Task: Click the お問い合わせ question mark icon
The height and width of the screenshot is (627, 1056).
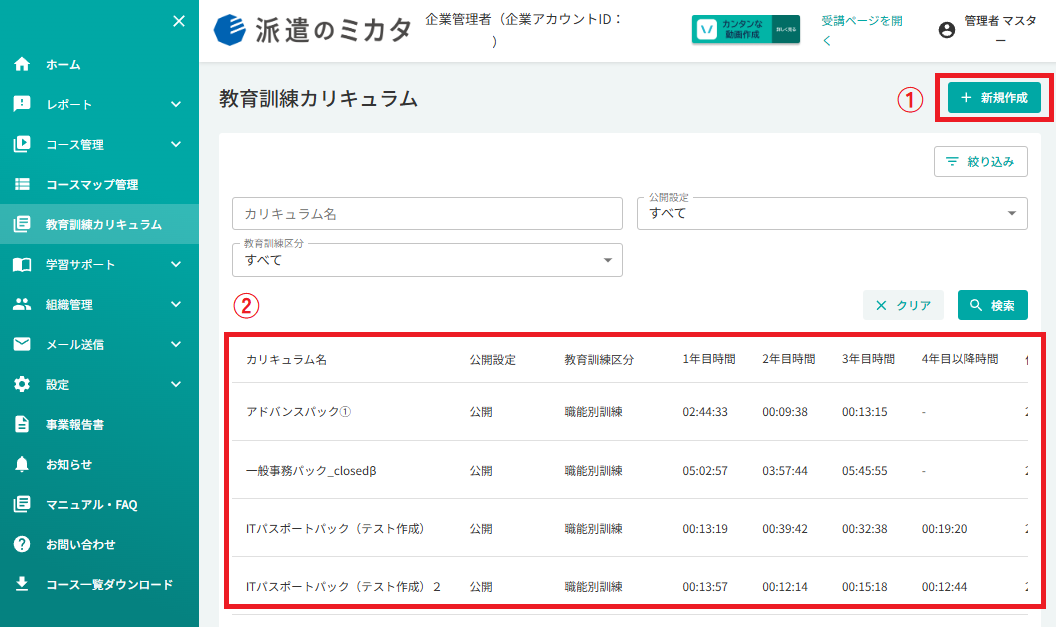Action: (x=22, y=543)
